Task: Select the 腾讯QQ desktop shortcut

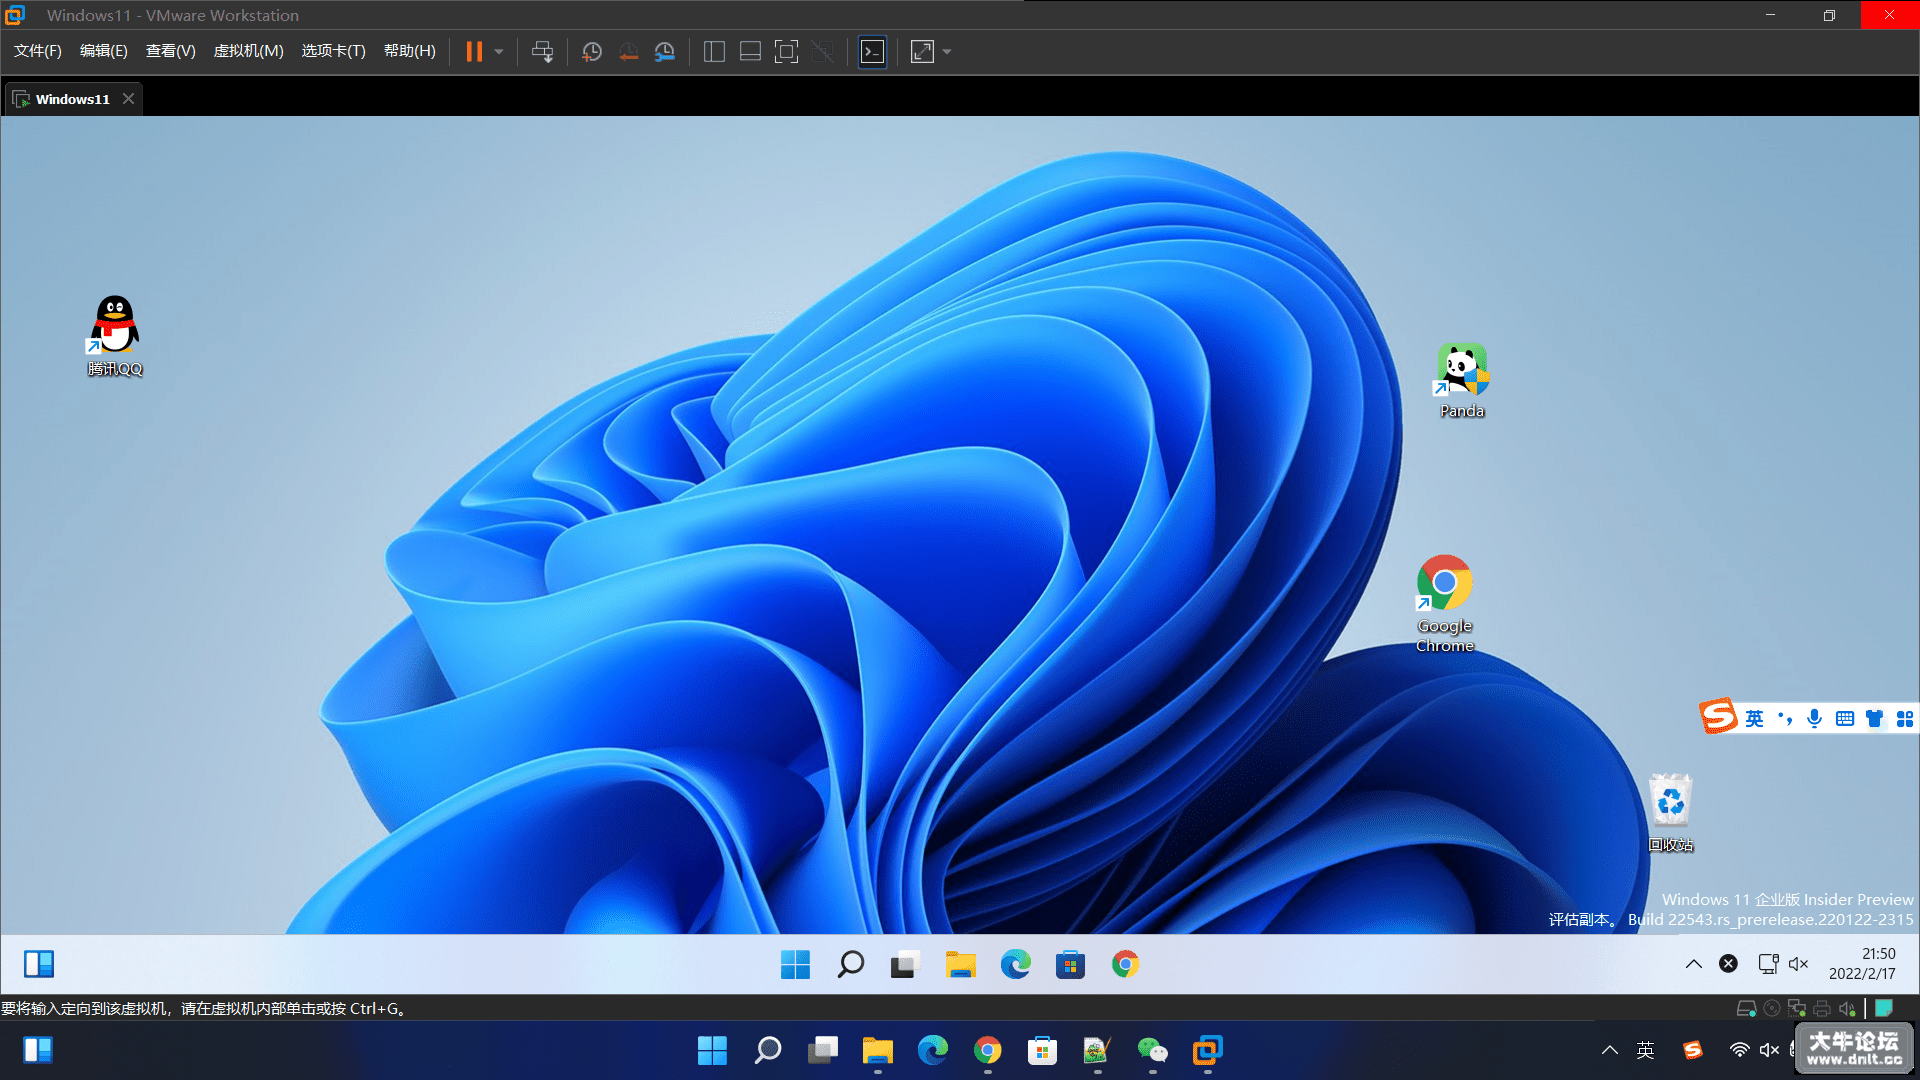Action: pos(115,336)
